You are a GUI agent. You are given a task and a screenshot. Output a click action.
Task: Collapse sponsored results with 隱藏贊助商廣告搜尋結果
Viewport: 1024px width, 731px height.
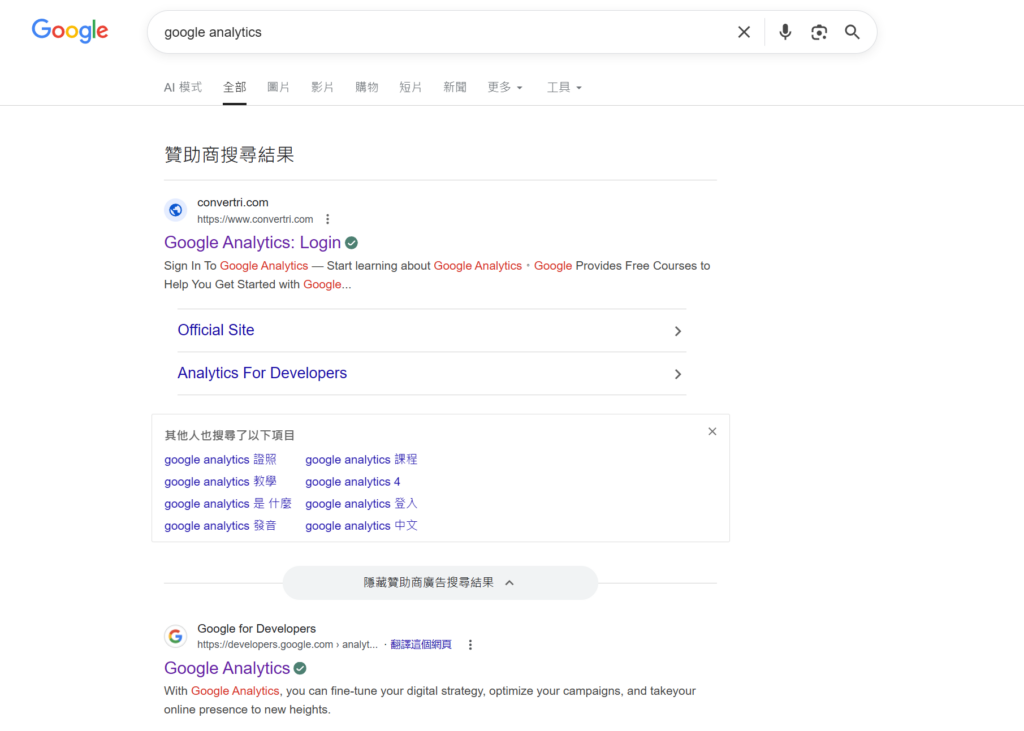click(439, 582)
